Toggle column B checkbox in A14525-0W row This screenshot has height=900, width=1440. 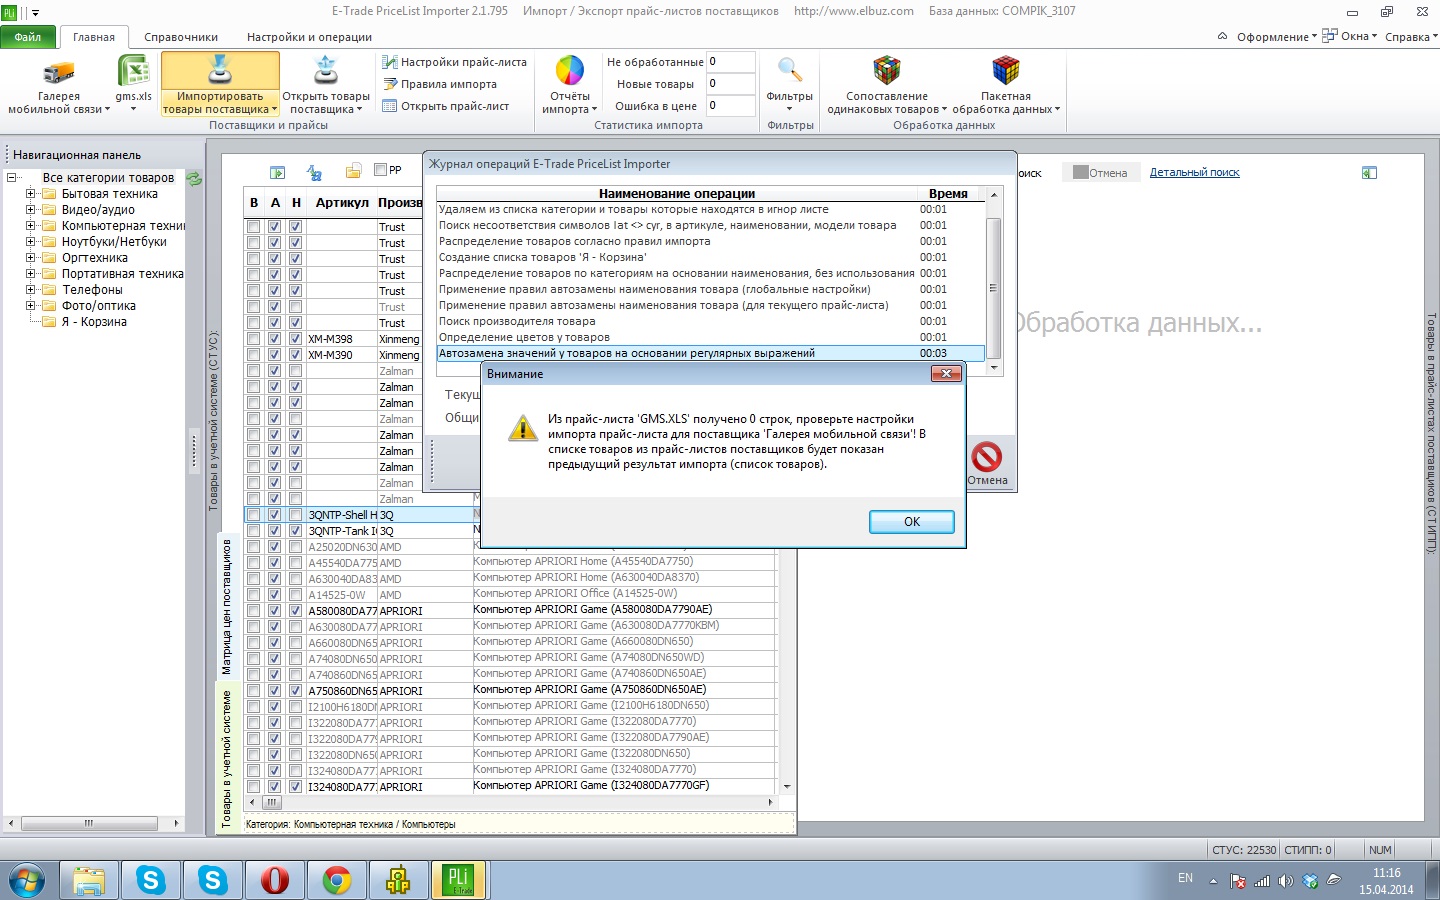pyautogui.click(x=253, y=595)
